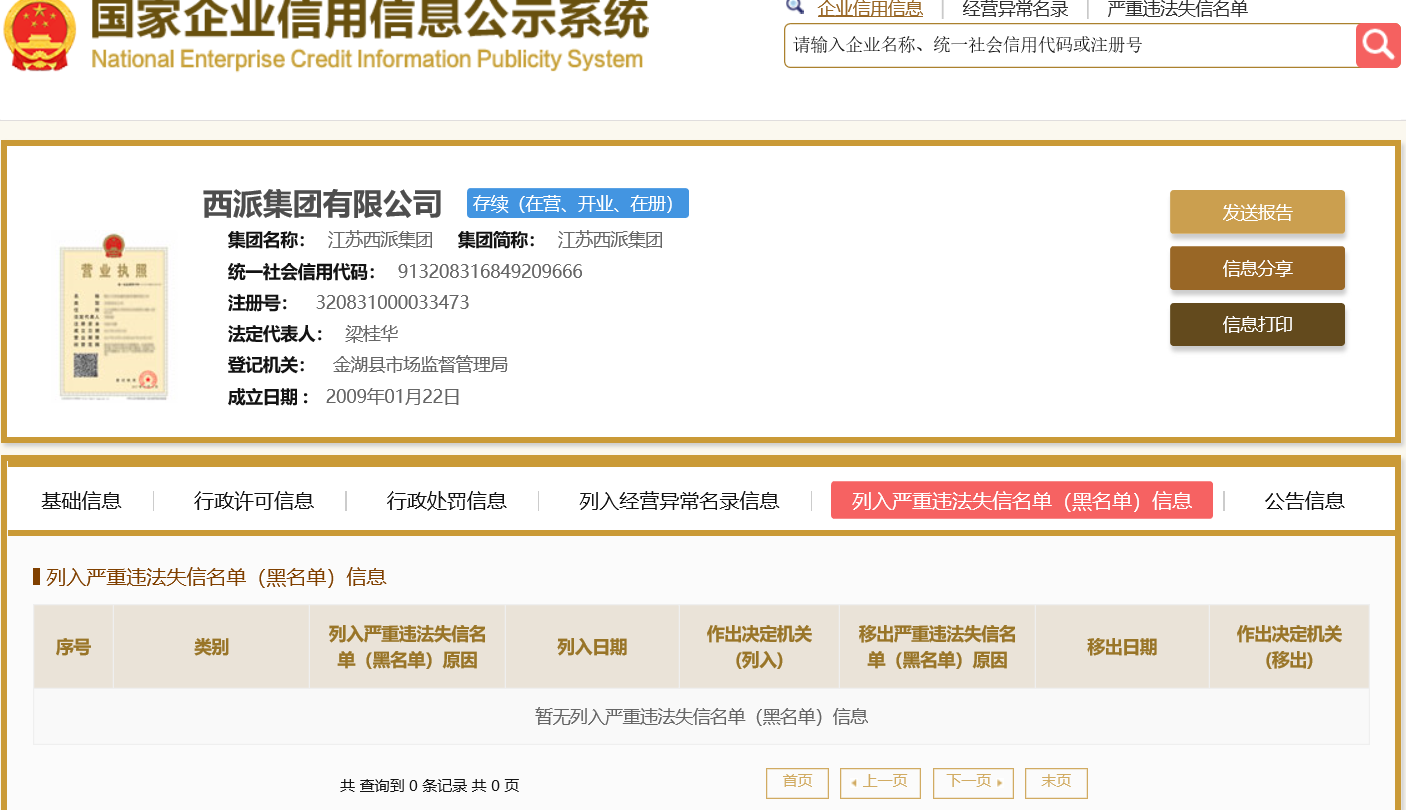The width and height of the screenshot is (1406, 810).
Task: Click the 序号 column header
Action: (73, 647)
